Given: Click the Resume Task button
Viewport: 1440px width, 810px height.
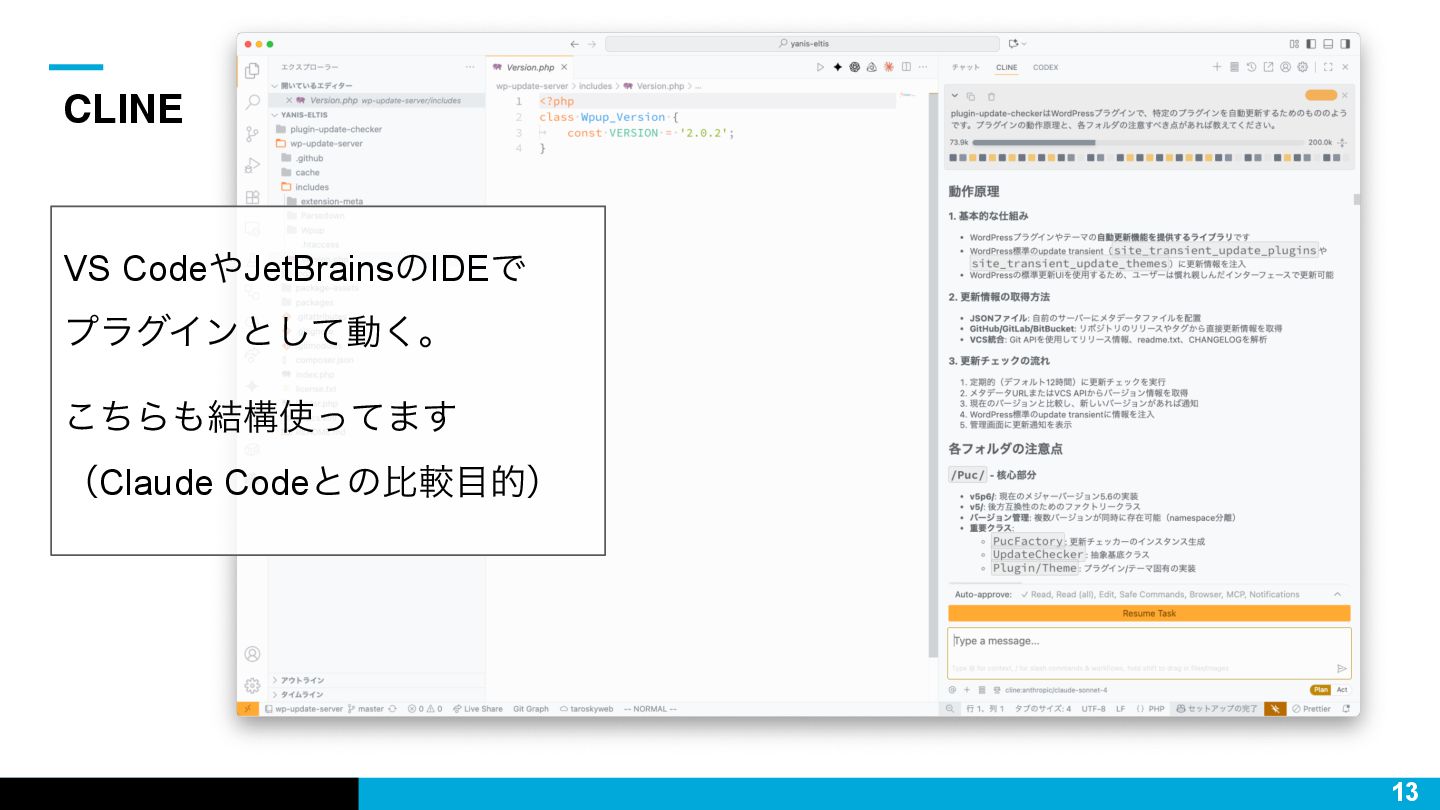Looking at the screenshot, I should click(x=1149, y=613).
